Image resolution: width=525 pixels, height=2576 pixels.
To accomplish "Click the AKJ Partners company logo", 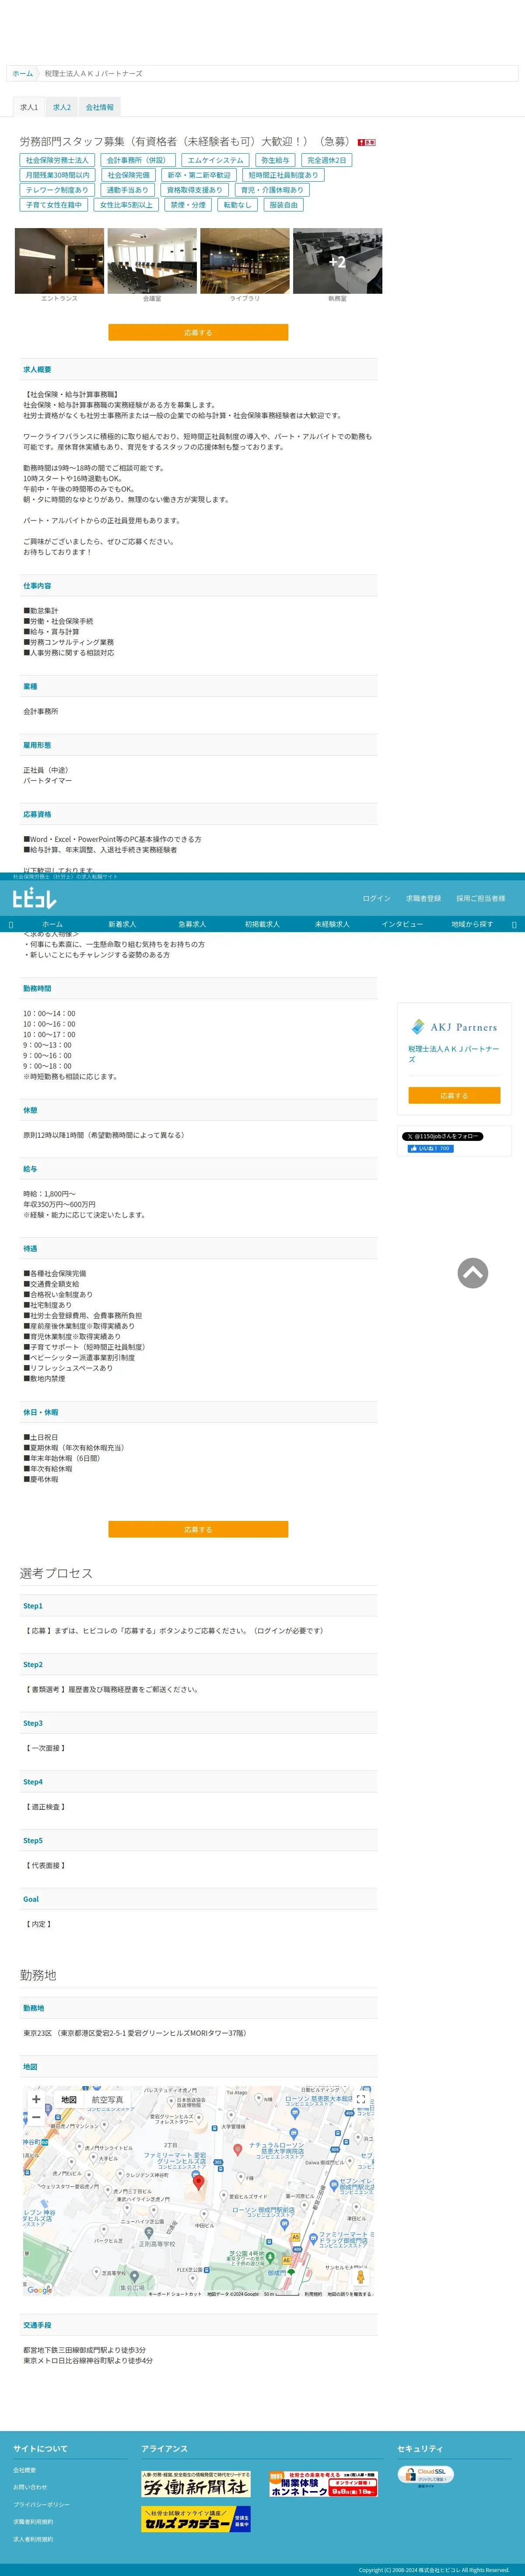I will (454, 1027).
